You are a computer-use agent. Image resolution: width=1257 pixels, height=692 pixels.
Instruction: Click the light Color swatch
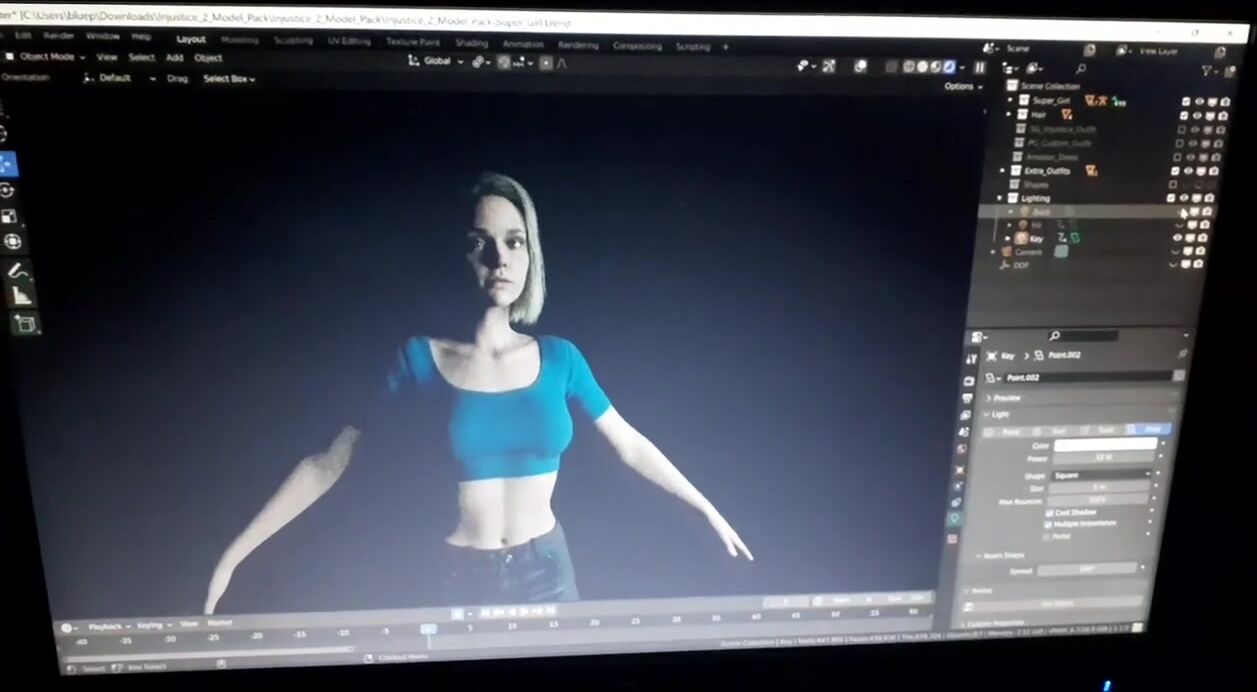pos(1104,445)
